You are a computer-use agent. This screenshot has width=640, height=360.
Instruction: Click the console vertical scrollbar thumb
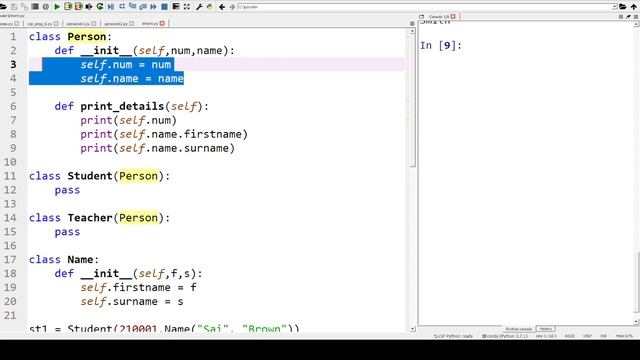point(637,282)
